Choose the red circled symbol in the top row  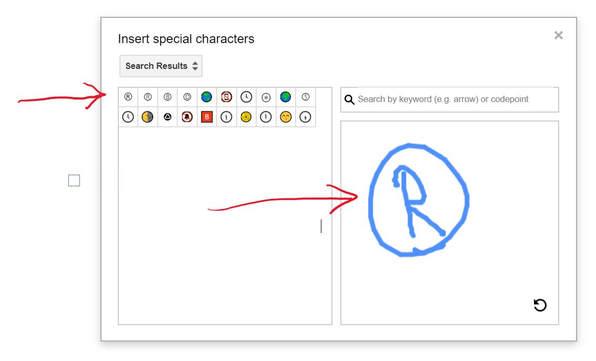[226, 97]
